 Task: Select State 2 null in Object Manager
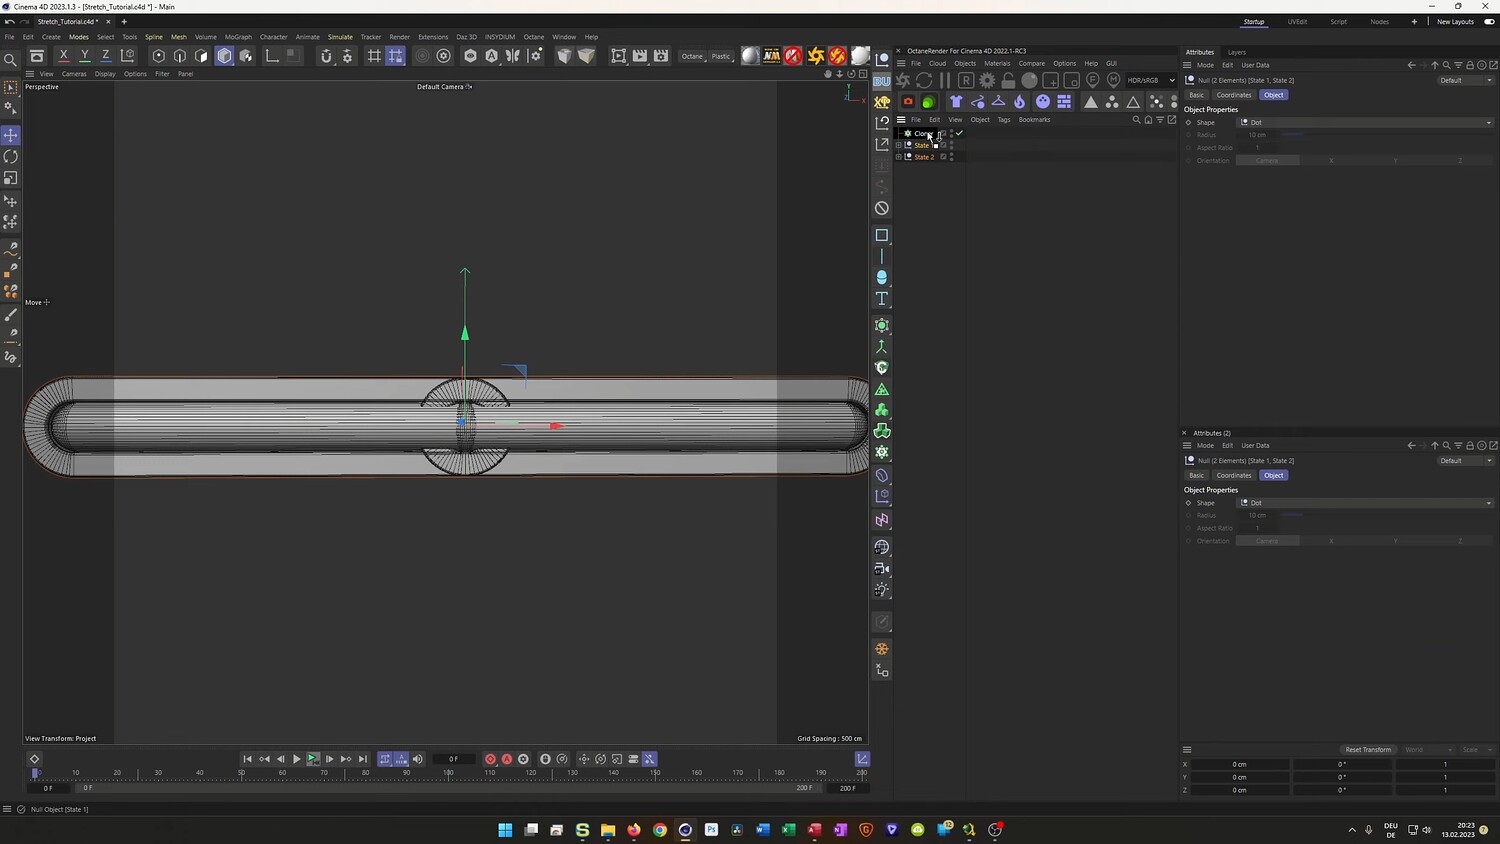coord(924,157)
